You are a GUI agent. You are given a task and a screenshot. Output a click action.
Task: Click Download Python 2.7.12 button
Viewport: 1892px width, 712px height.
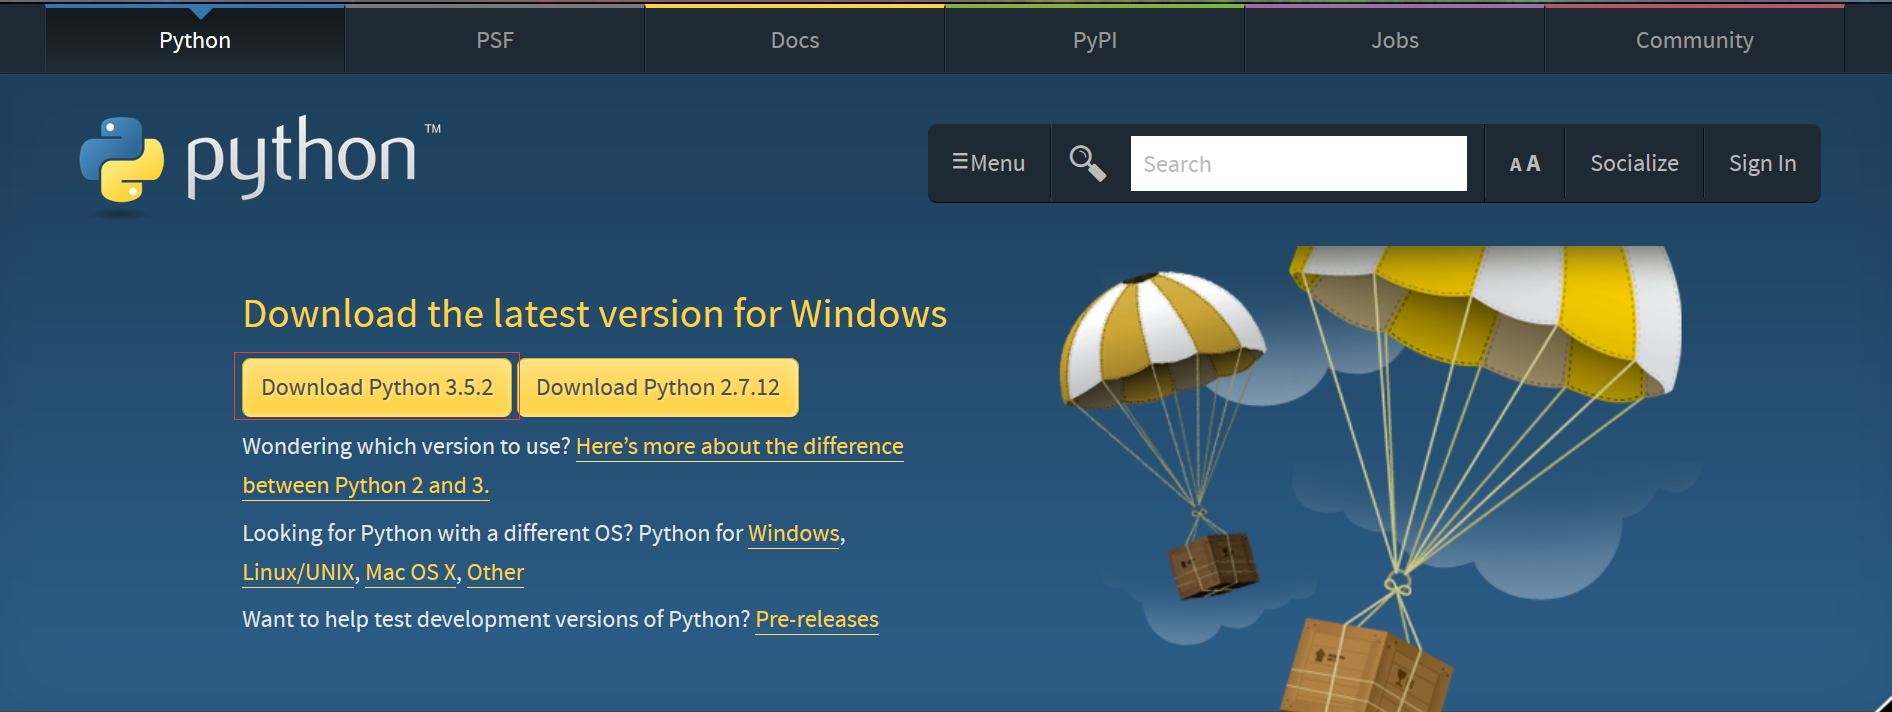click(658, 387)
